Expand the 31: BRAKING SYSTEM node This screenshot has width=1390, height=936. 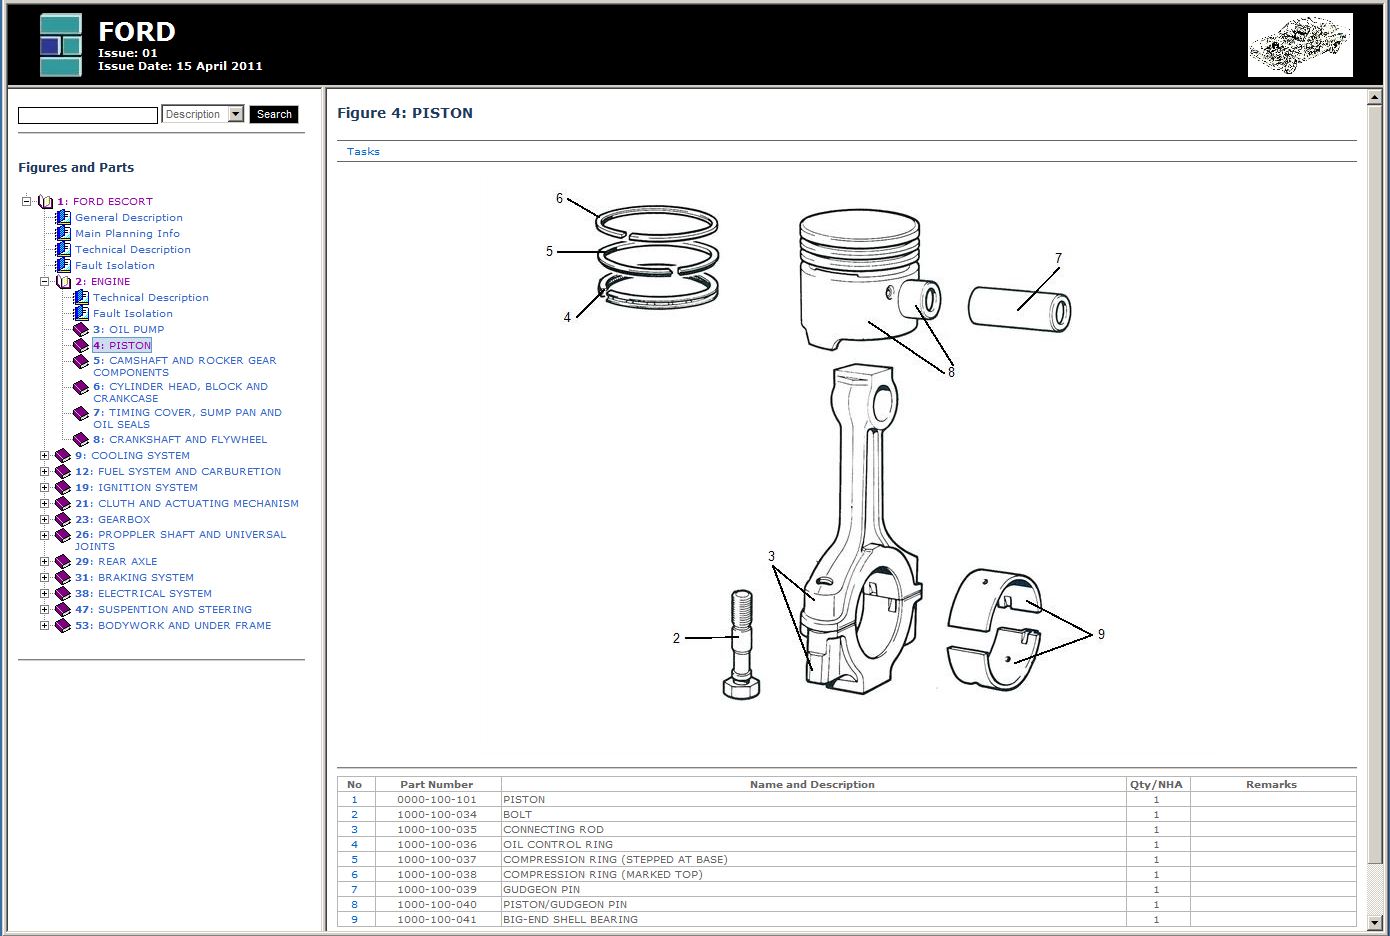click(45, 577)
